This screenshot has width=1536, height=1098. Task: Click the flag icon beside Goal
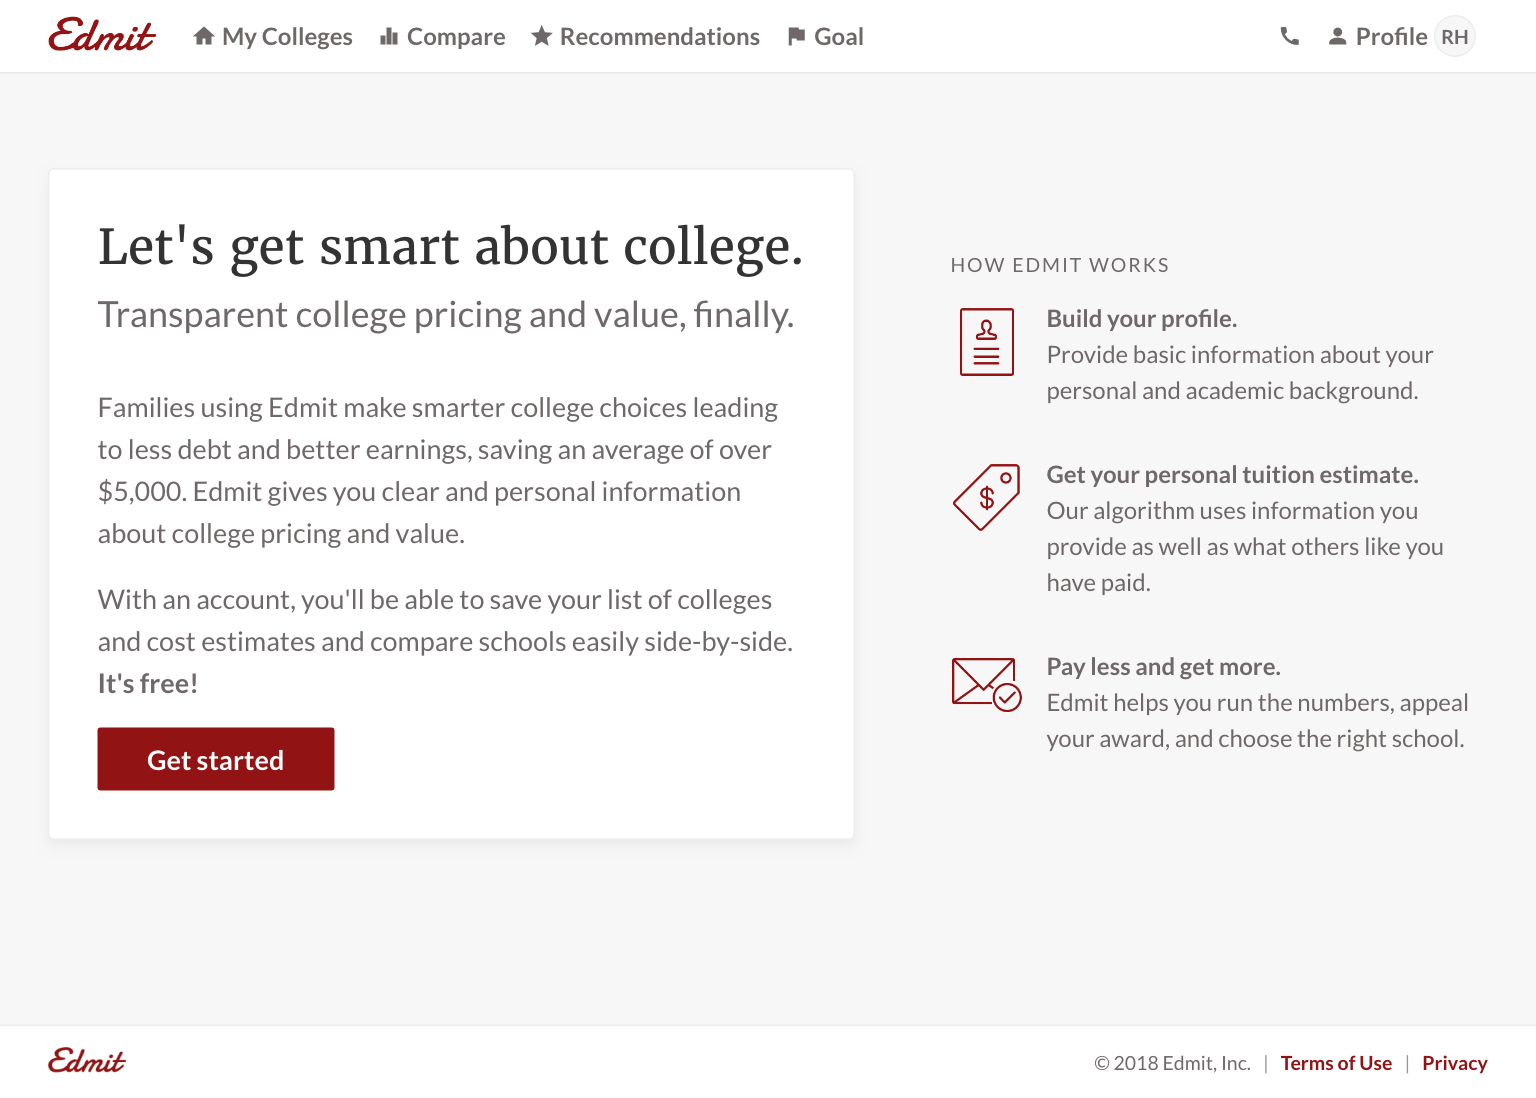(796, 36)
